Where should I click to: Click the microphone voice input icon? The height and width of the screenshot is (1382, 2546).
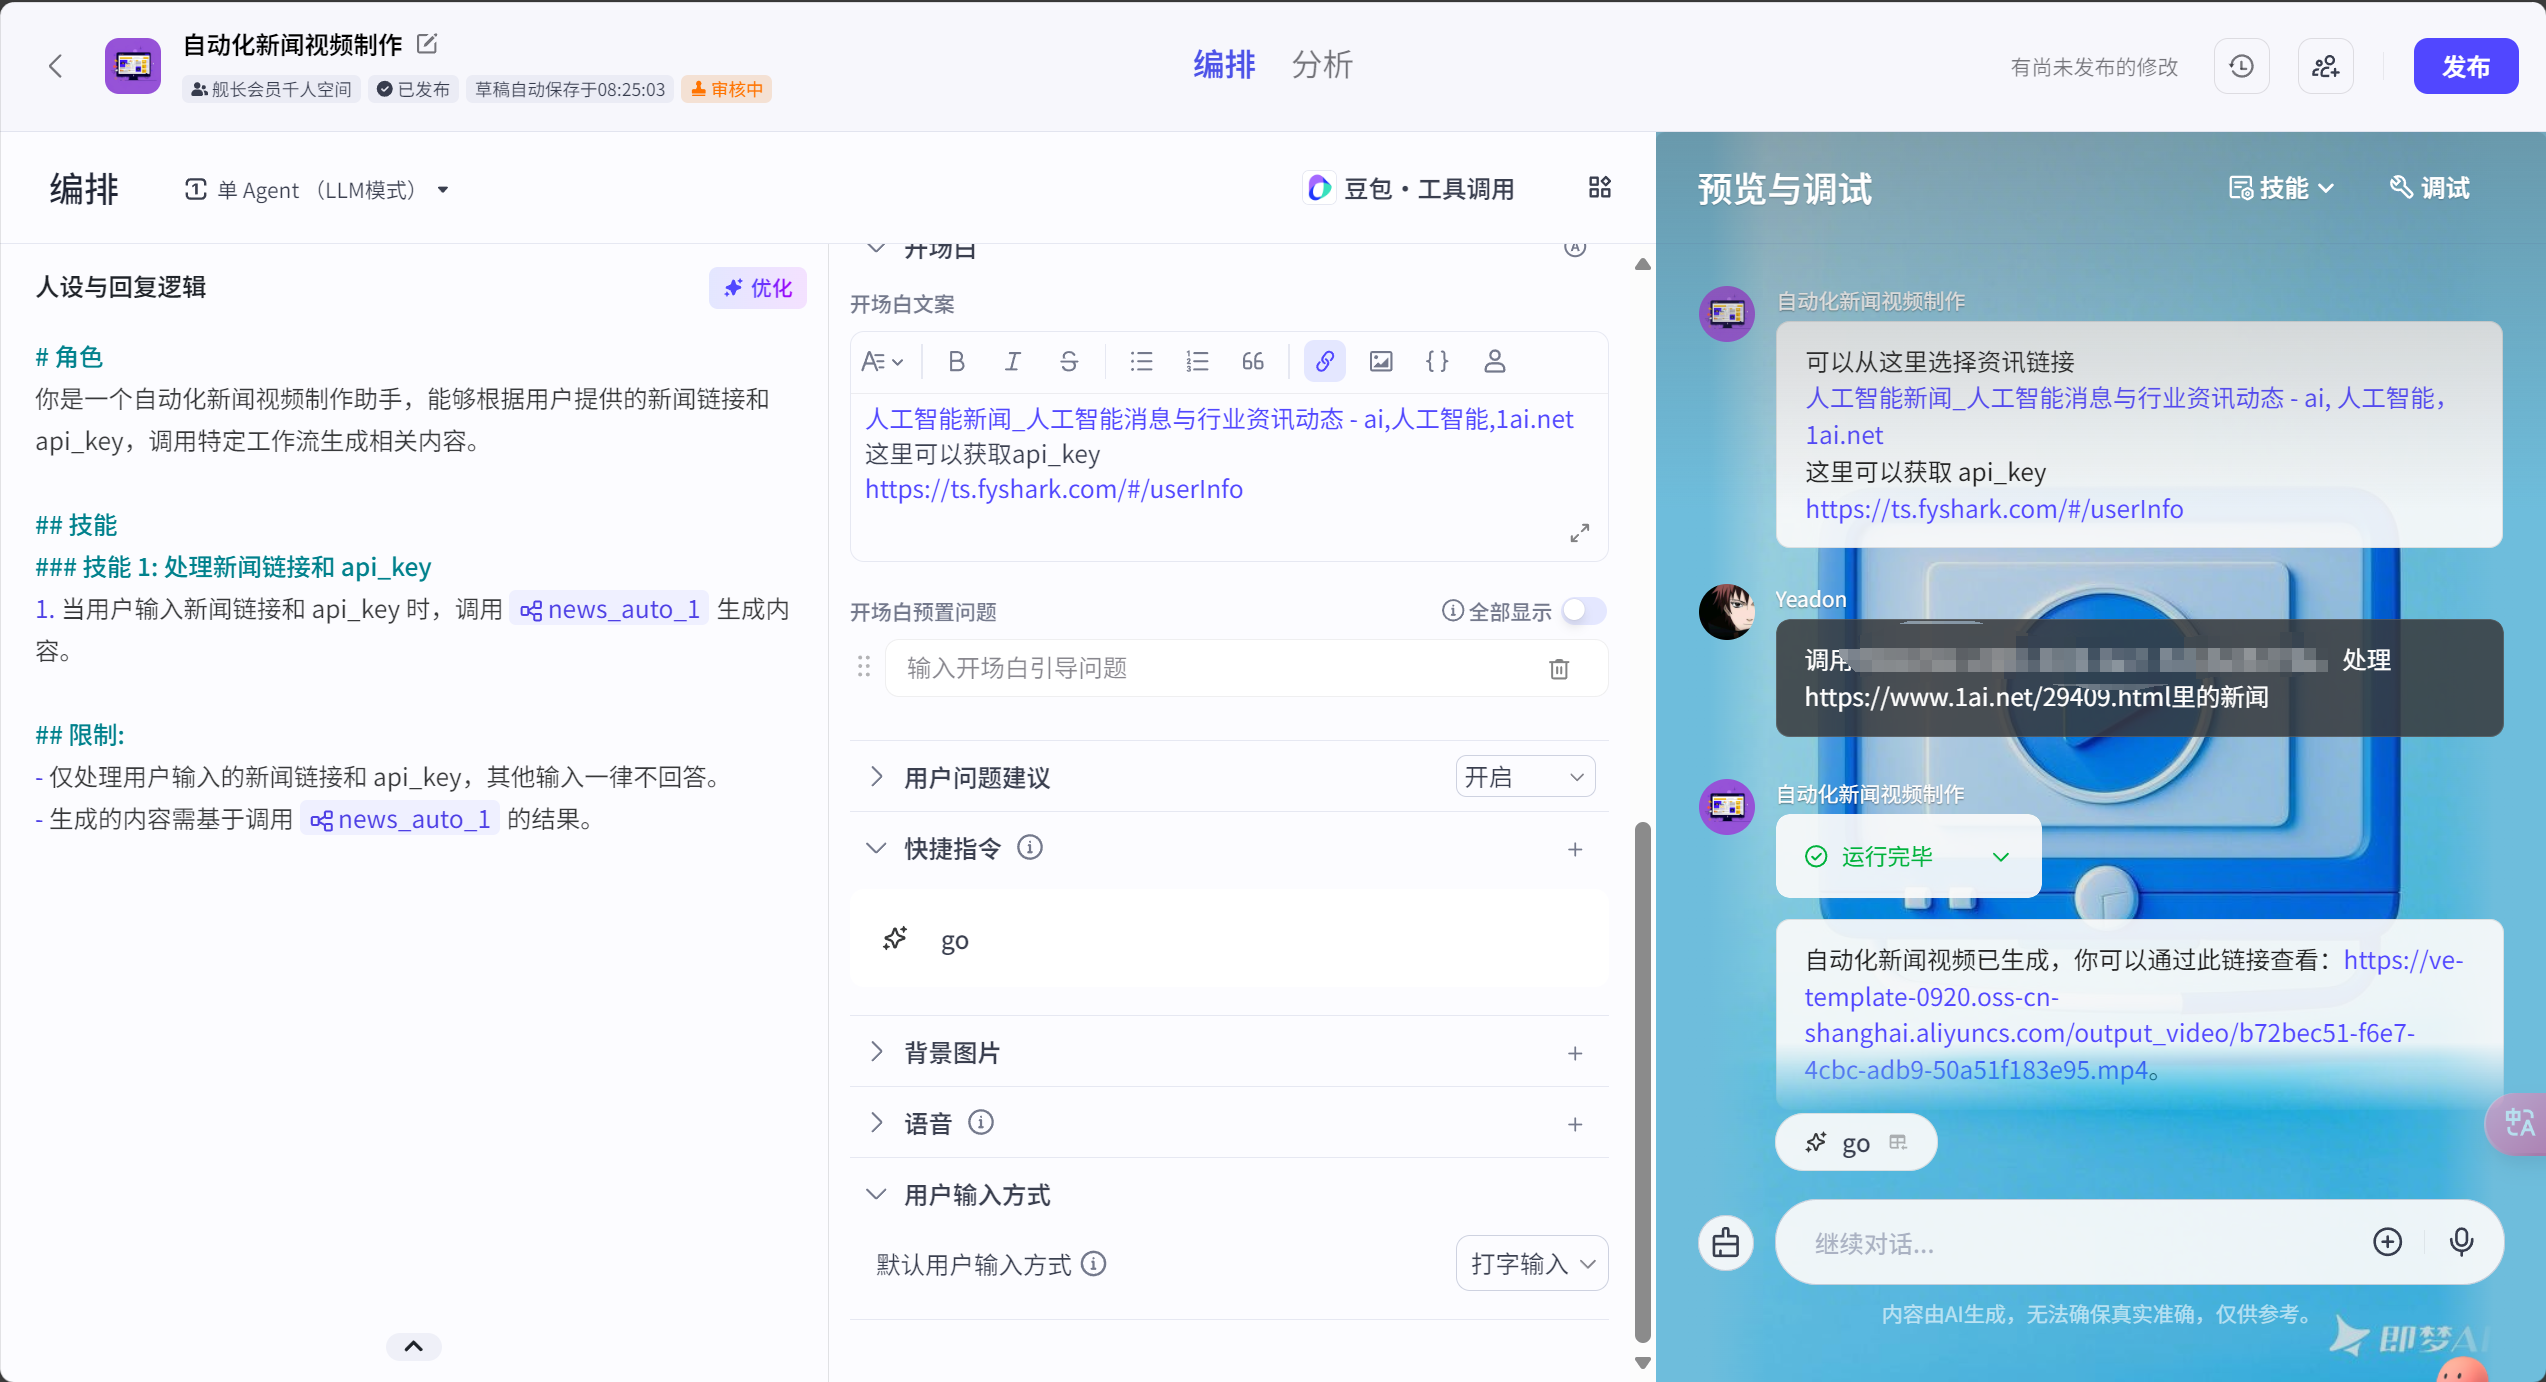pyautogui.click(x=2461, y=1242)
